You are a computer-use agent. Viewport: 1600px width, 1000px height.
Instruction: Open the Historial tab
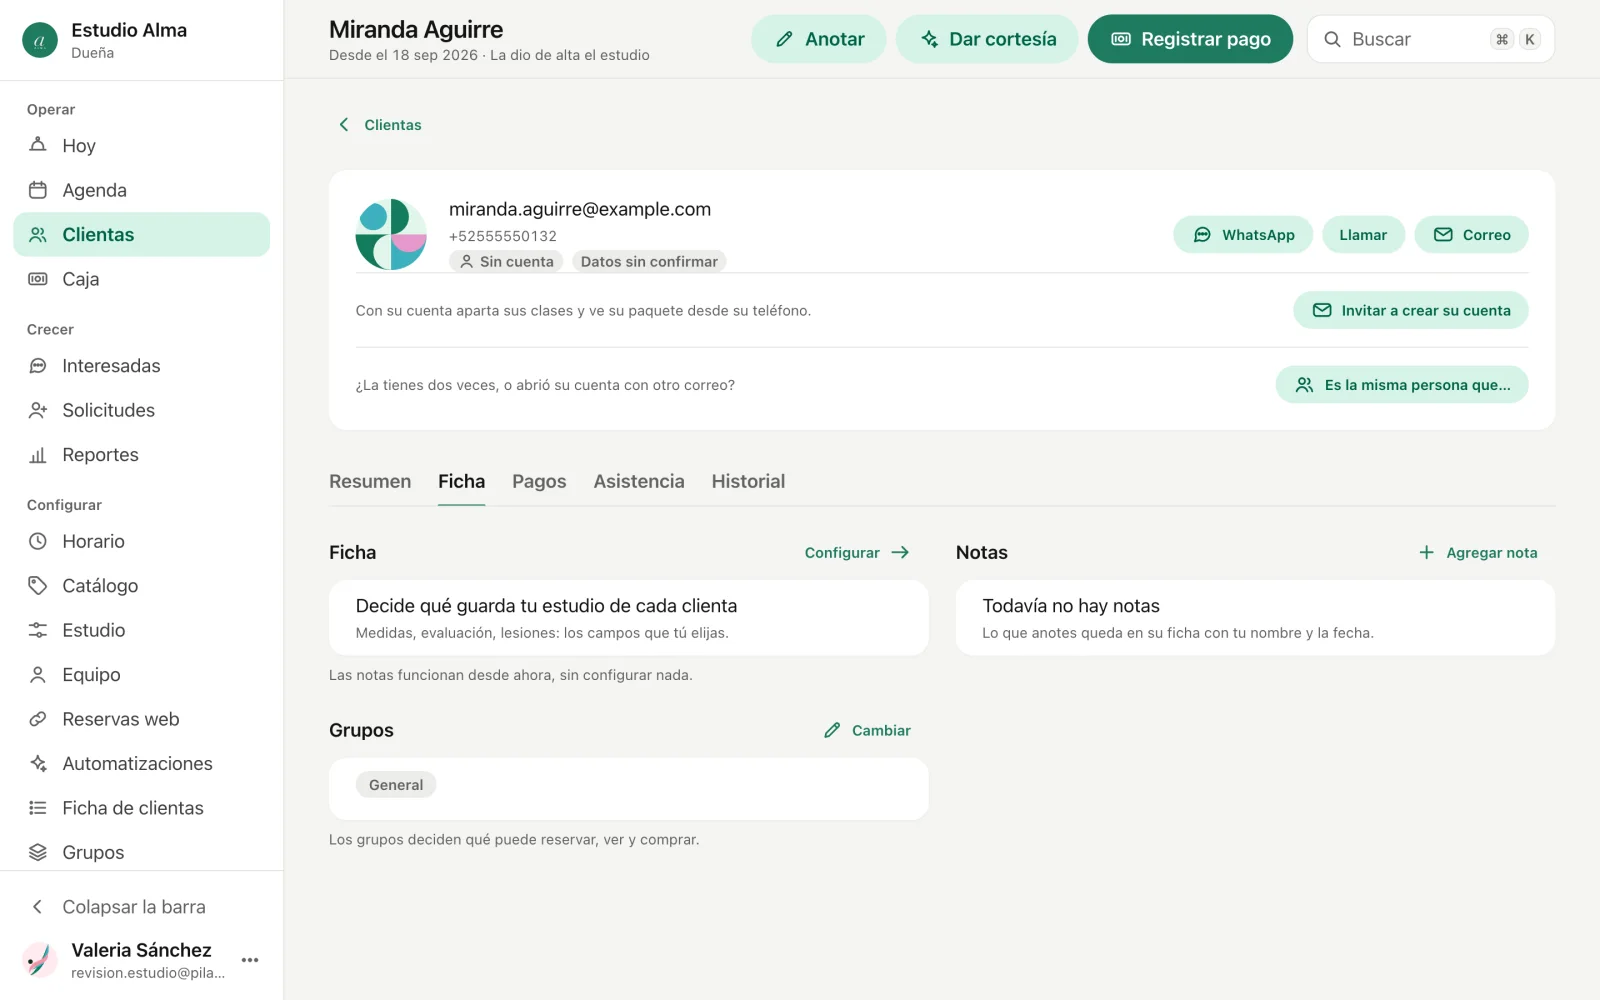click(x=748, y=481)
